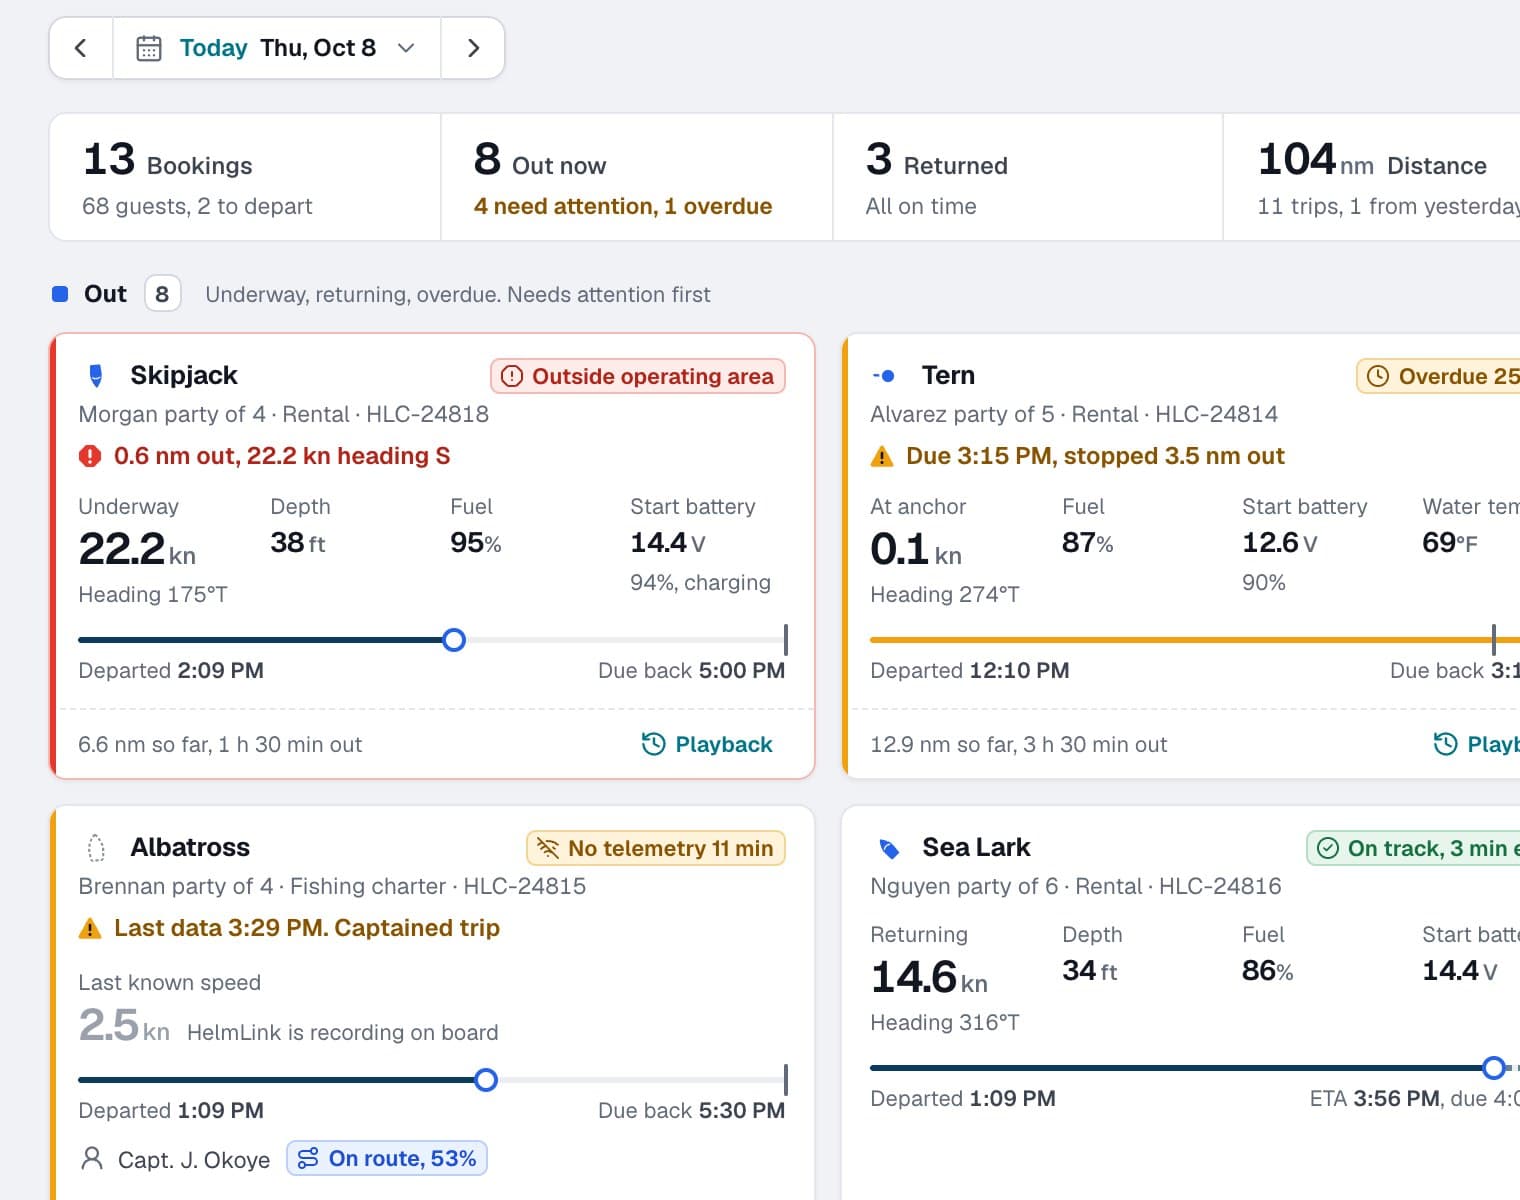1520x1200 pixels.
Task: Click the warning triangle on Albatross card
Action: click(x=90, y=929)
